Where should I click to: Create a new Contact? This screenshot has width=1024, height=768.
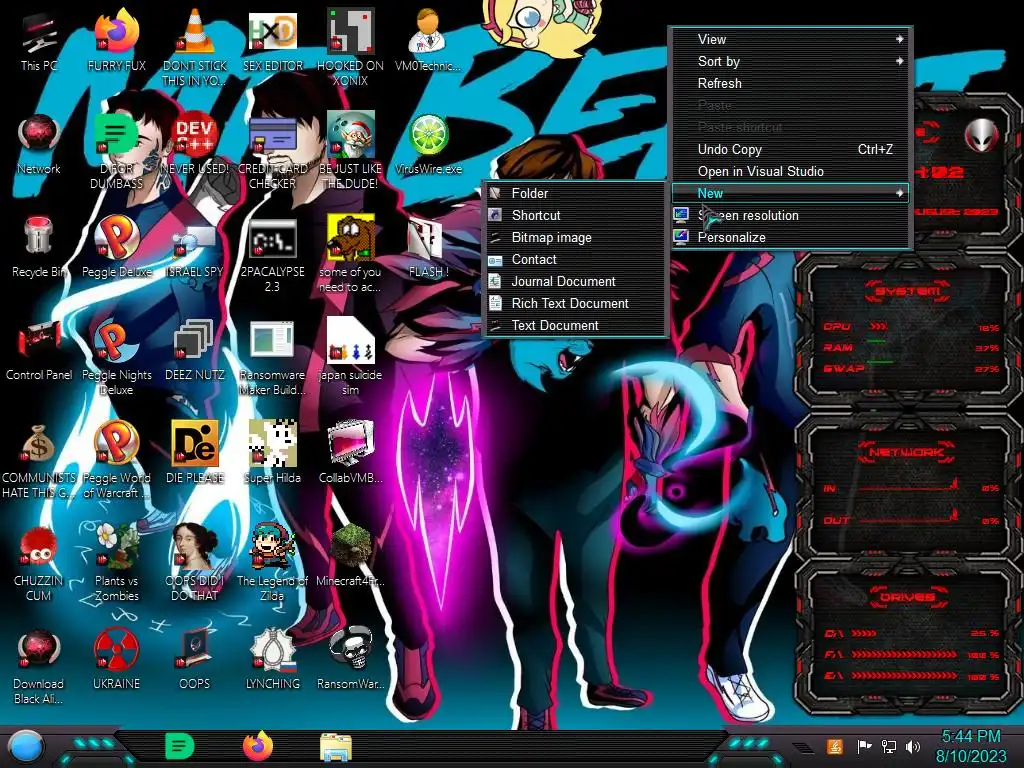[x=575, y=259]
